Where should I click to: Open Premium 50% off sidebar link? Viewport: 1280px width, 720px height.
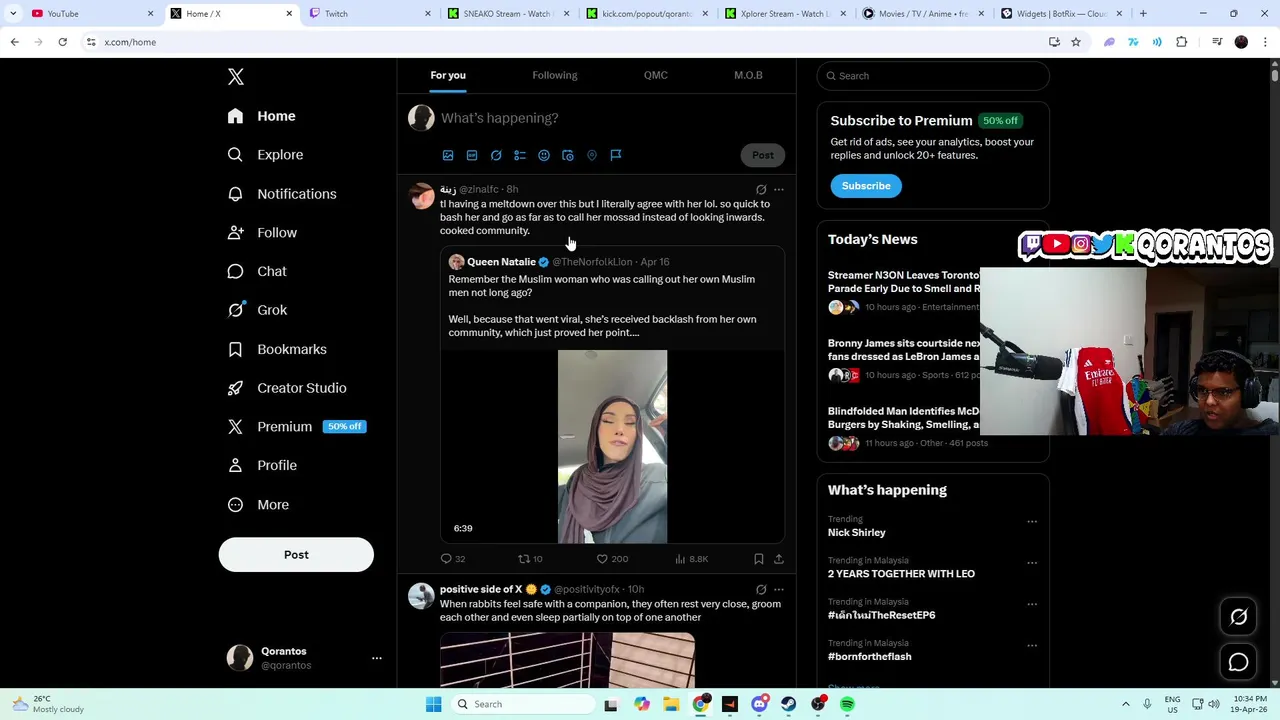pyautogui.click(x=297, y=427)
